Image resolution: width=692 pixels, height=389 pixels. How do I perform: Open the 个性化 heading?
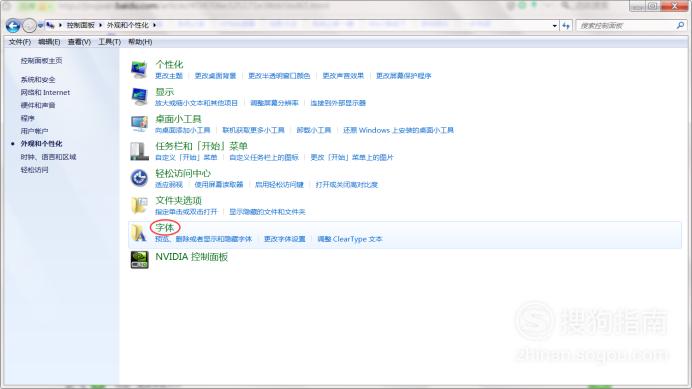point(169,64)
